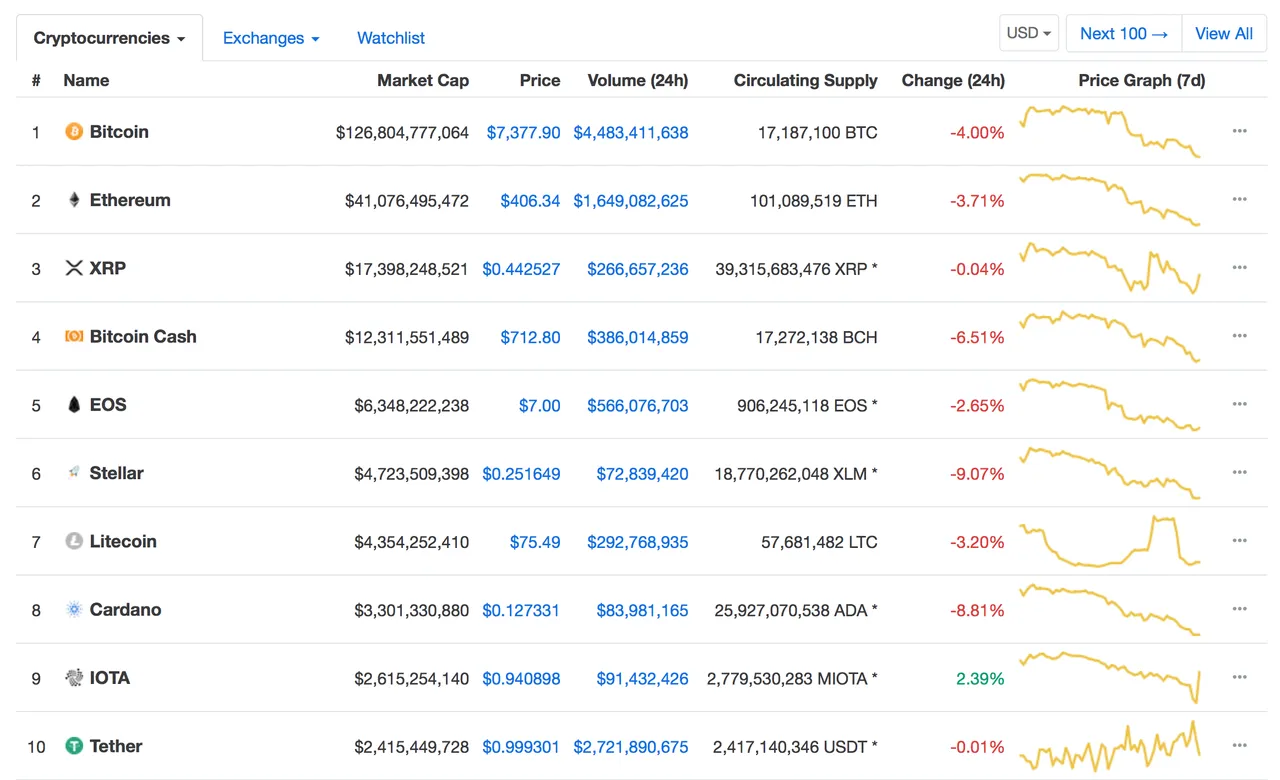Sort by Volume (24h) column header
Screen dimensions: 1280x780
pyautogui.click(x=638, y=80)
